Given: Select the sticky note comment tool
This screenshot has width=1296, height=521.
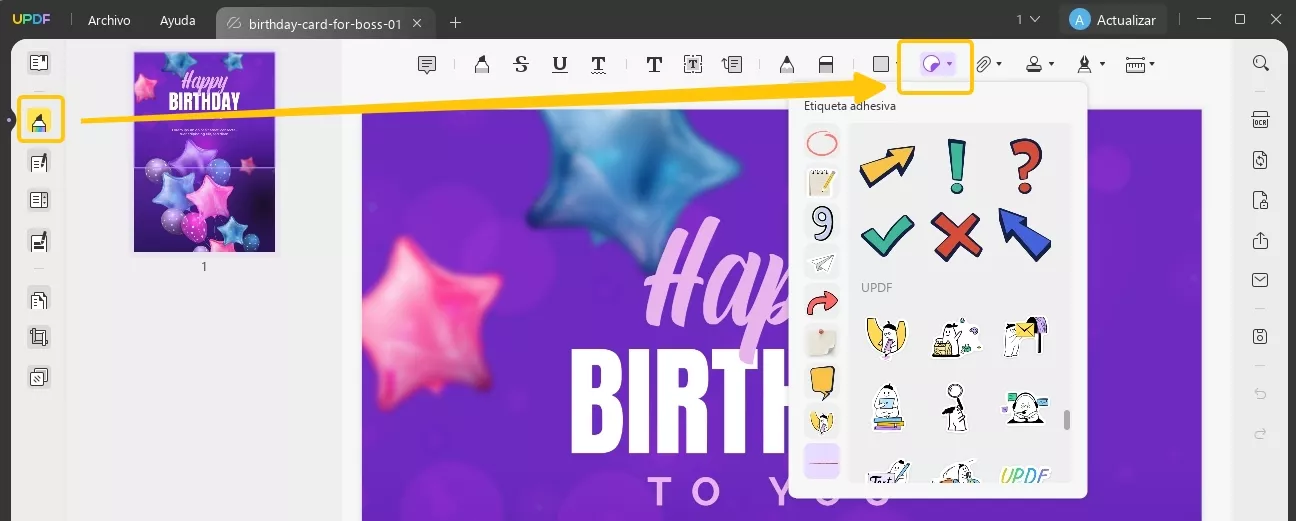Looking at the screenshot, I should (x=427, y=65).
